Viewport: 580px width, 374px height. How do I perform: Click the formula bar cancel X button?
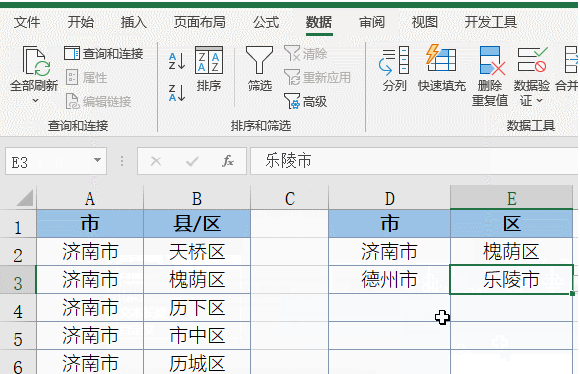[156, 161]
